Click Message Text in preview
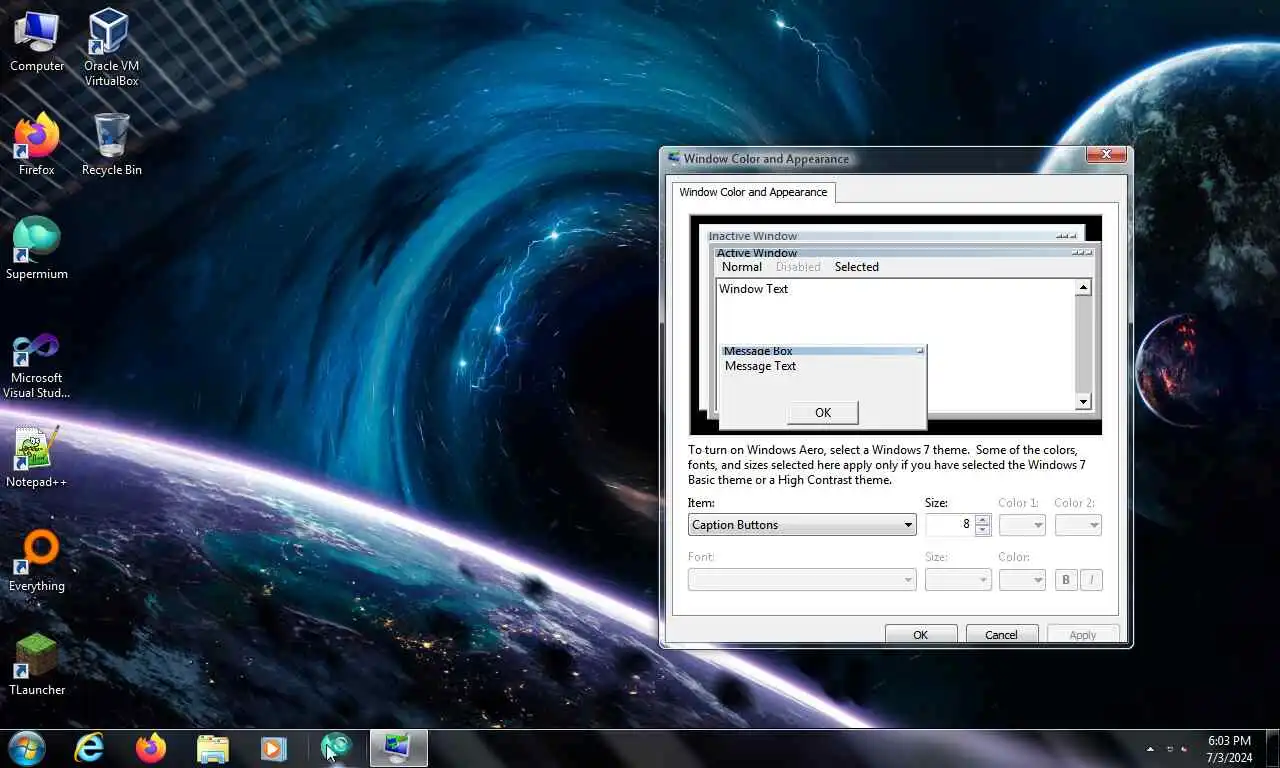The height and width of the screenshot is (768, 1280). [761, 366]
